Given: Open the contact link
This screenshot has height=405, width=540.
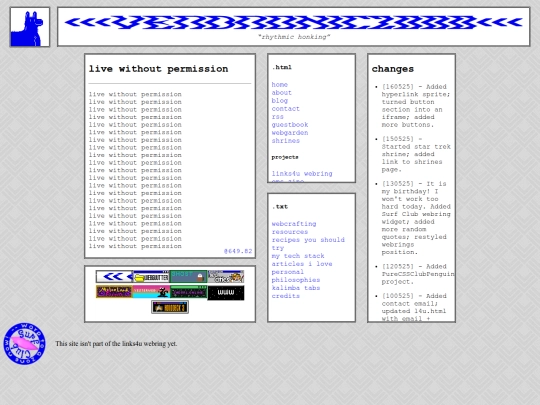Looking at the screenshot, I should tap(285, 108).
